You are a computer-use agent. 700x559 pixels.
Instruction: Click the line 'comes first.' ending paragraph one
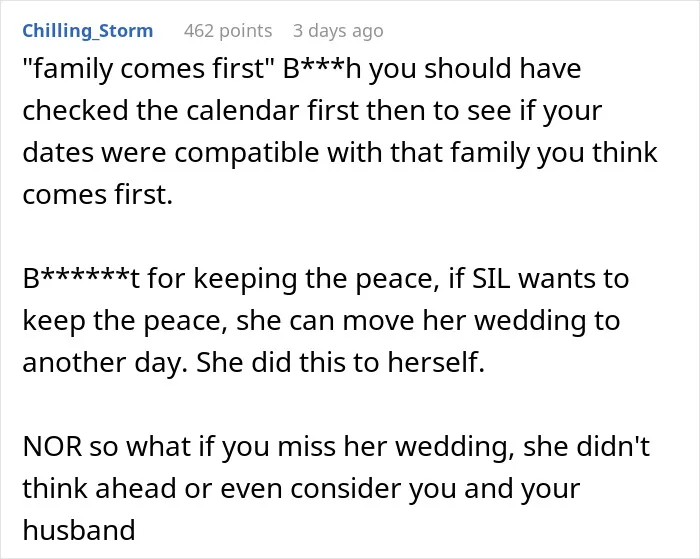coord(97,195)
